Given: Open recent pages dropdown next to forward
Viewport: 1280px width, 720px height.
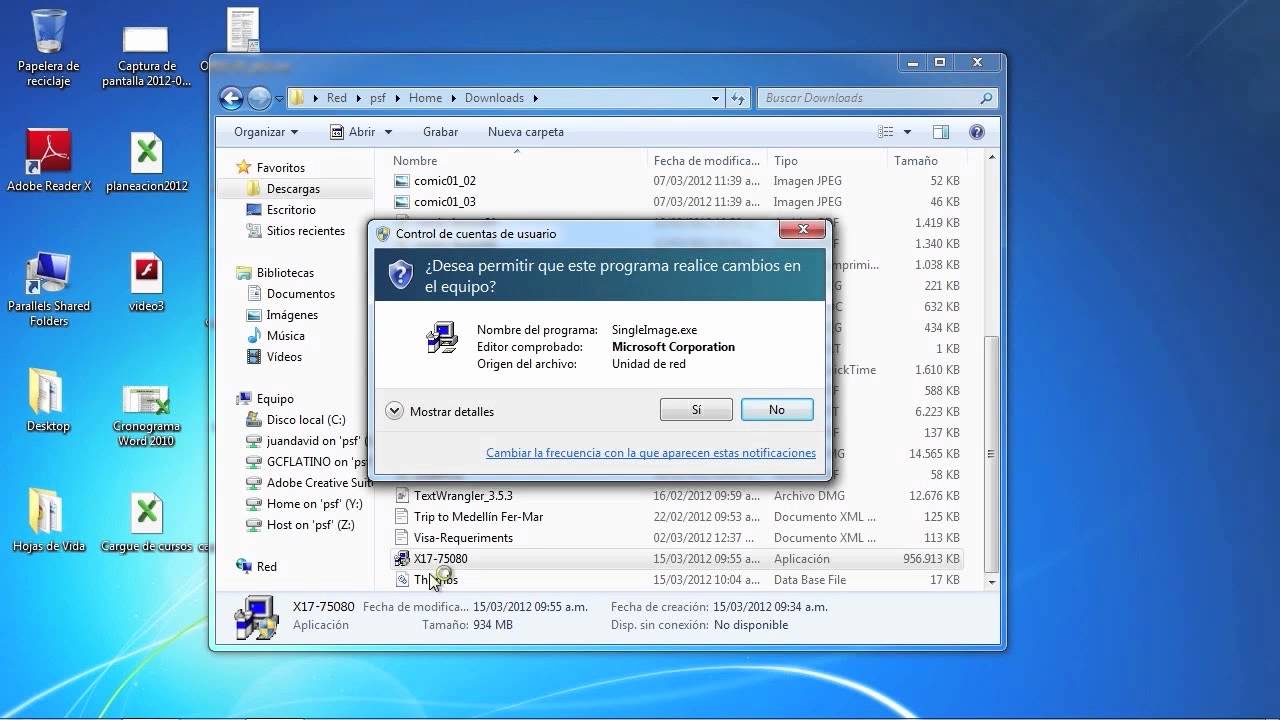Looking at the screenshot, I should [279, 99].
